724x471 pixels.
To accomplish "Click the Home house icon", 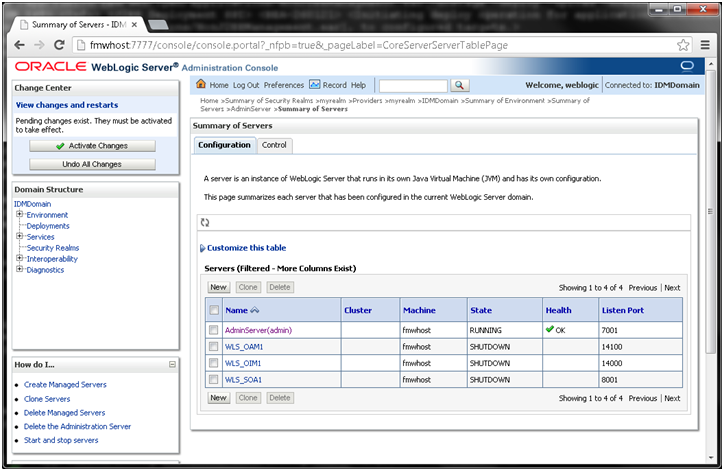I will point(201,84).
